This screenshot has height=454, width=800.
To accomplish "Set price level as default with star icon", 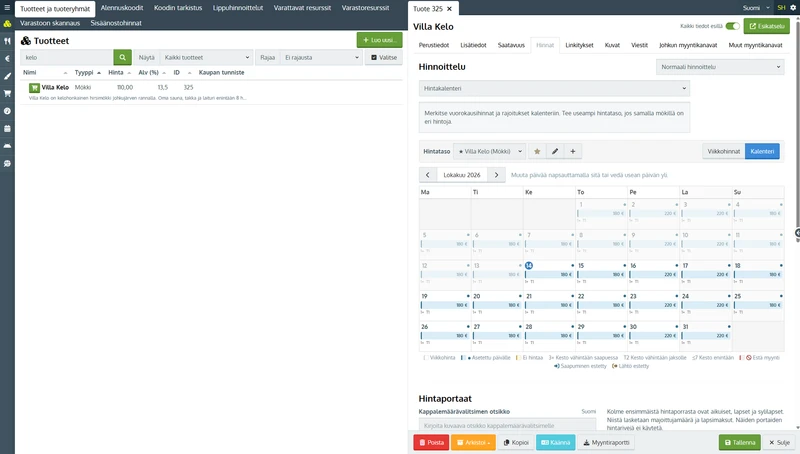I will [x=537, y=152].
